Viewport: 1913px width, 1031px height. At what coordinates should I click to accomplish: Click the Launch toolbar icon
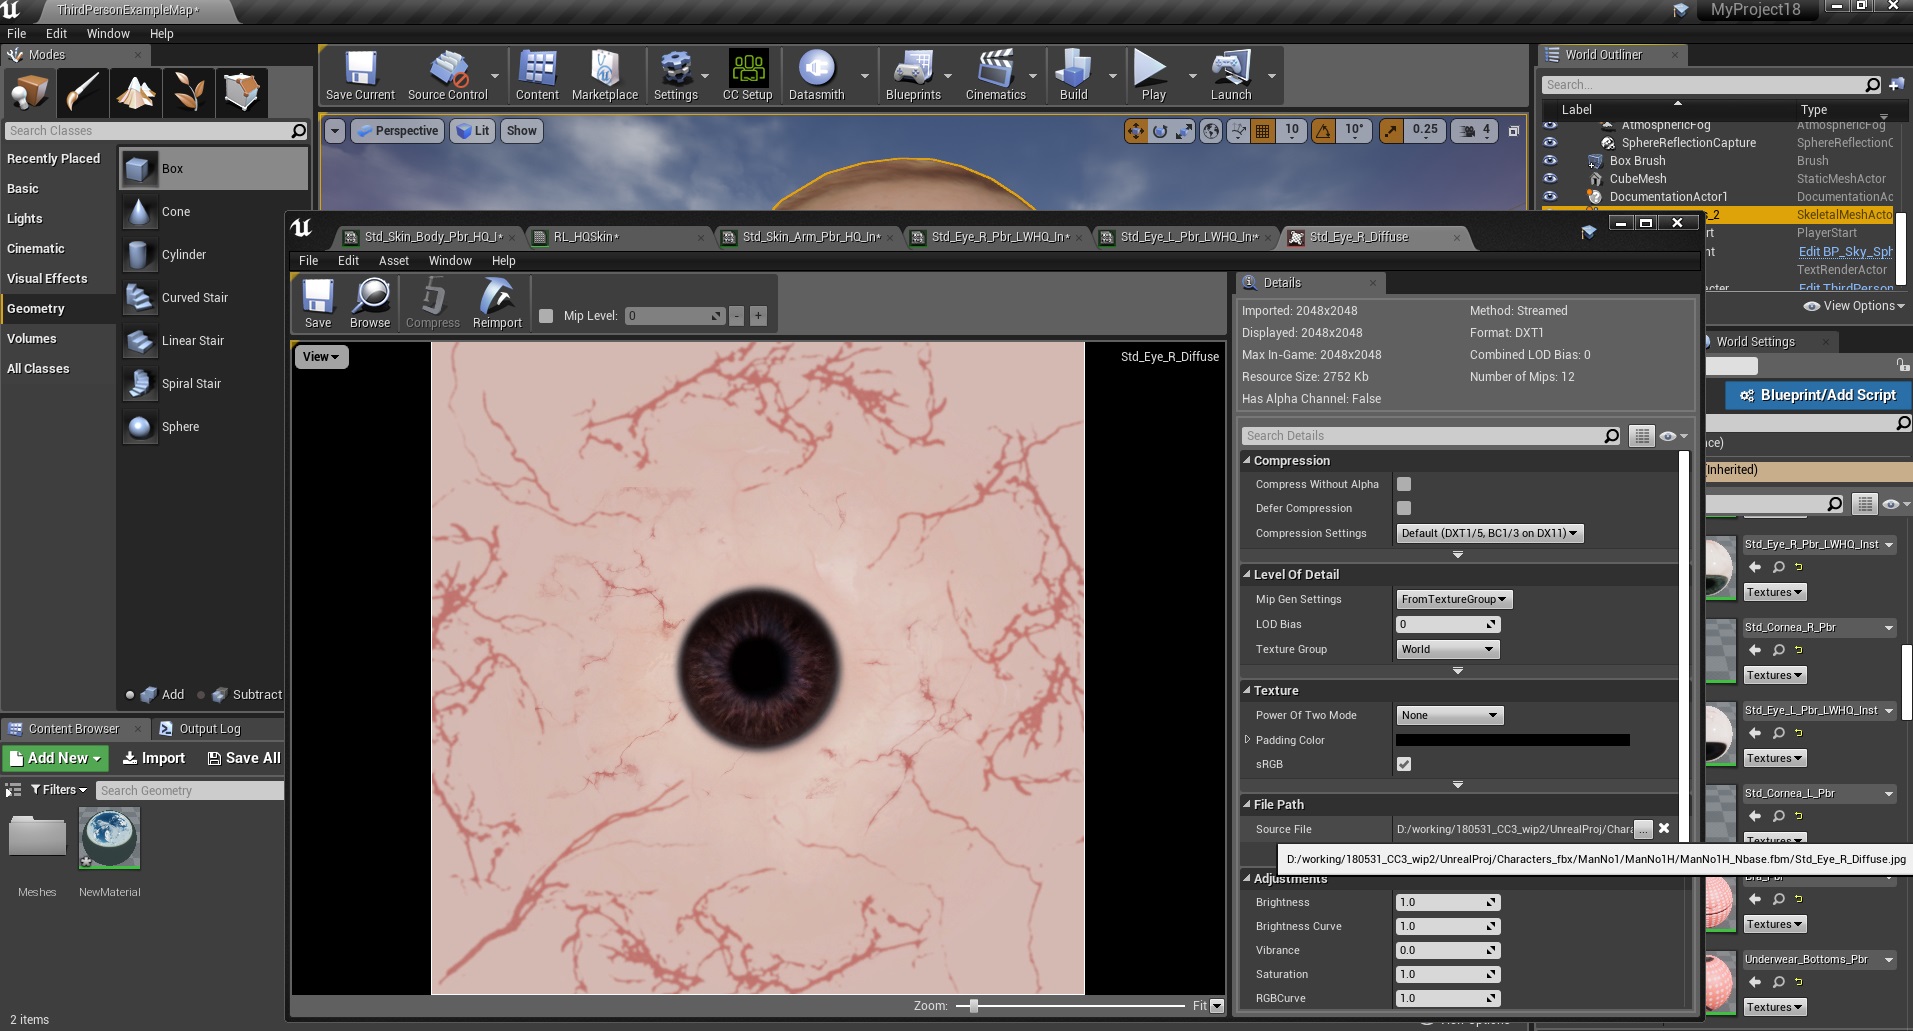[x=1231, y=75]
